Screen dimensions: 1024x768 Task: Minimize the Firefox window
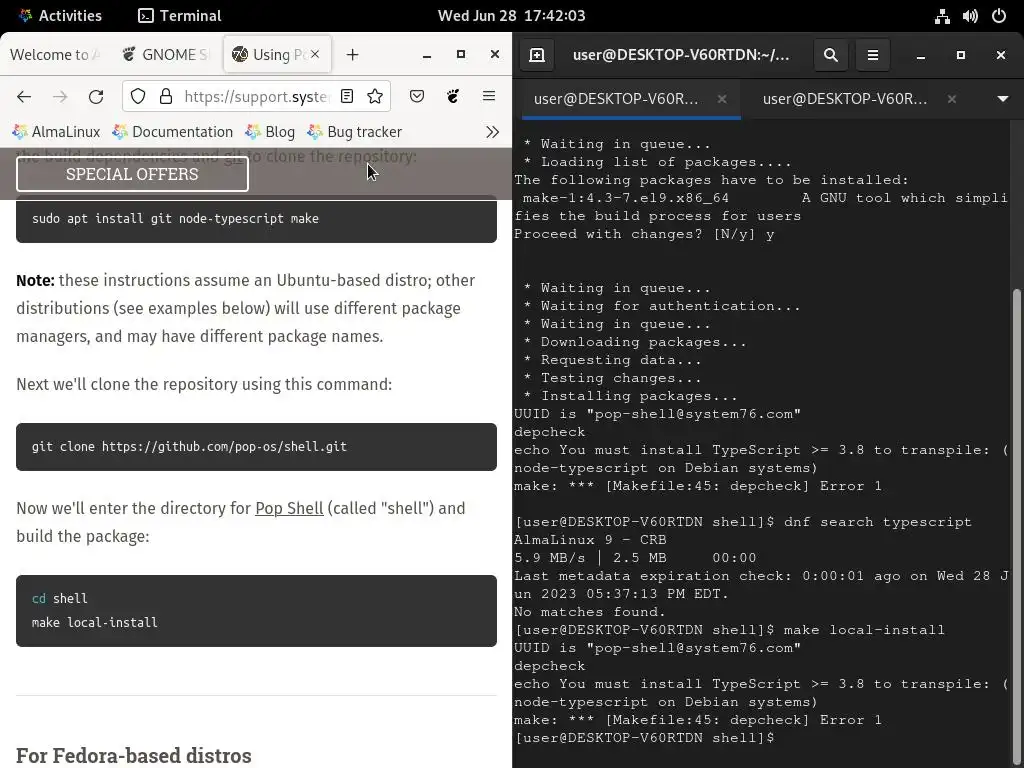point(427,55)
